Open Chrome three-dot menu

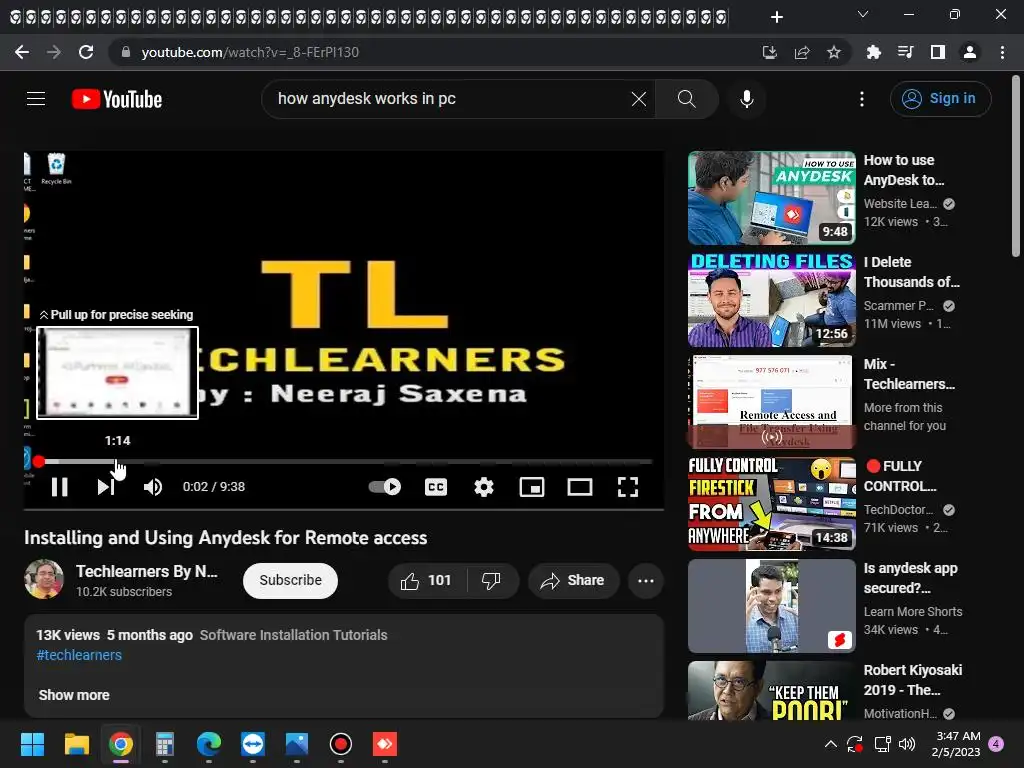coord(1002,52)
